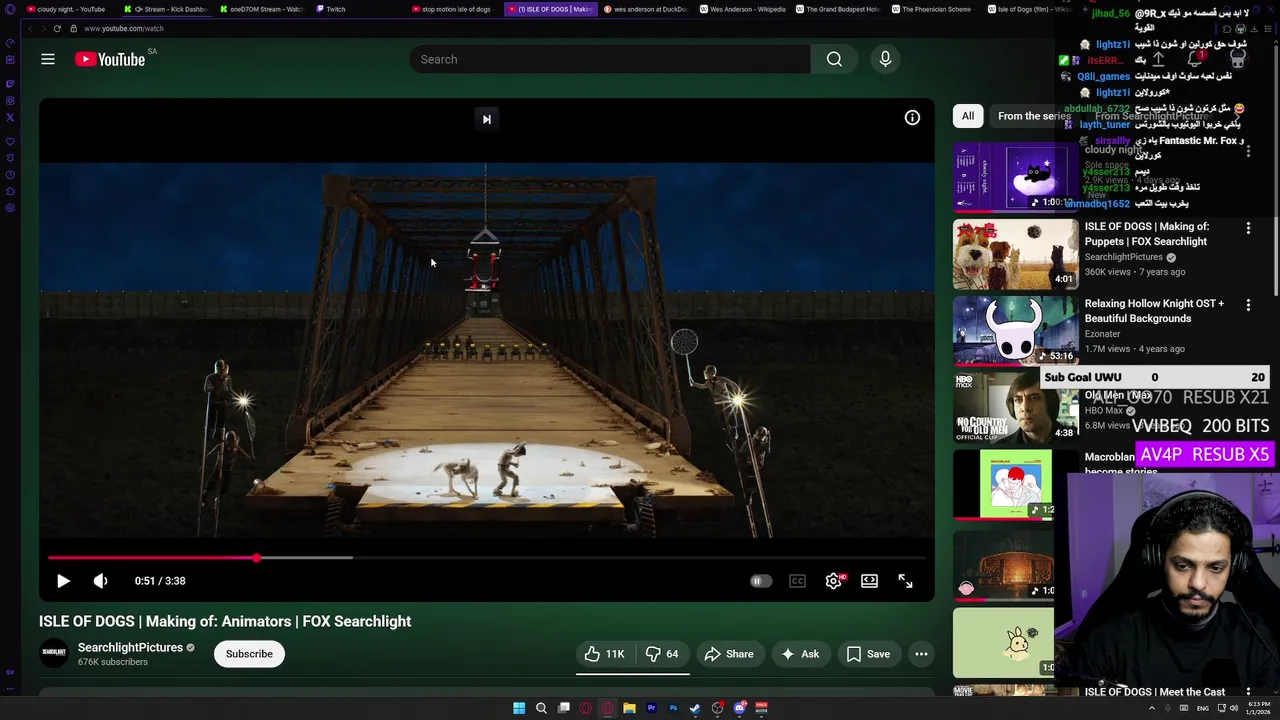Mute the video volume
Image resolution: width=1280 pixels, height=720 pixels.
click(x=100, y=581)
